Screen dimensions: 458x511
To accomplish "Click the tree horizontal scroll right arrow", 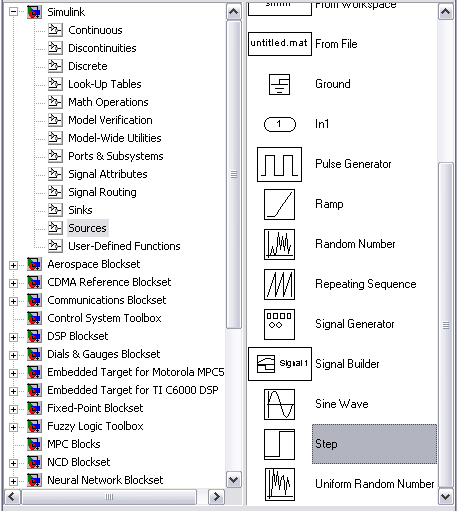I will point(216,497).
